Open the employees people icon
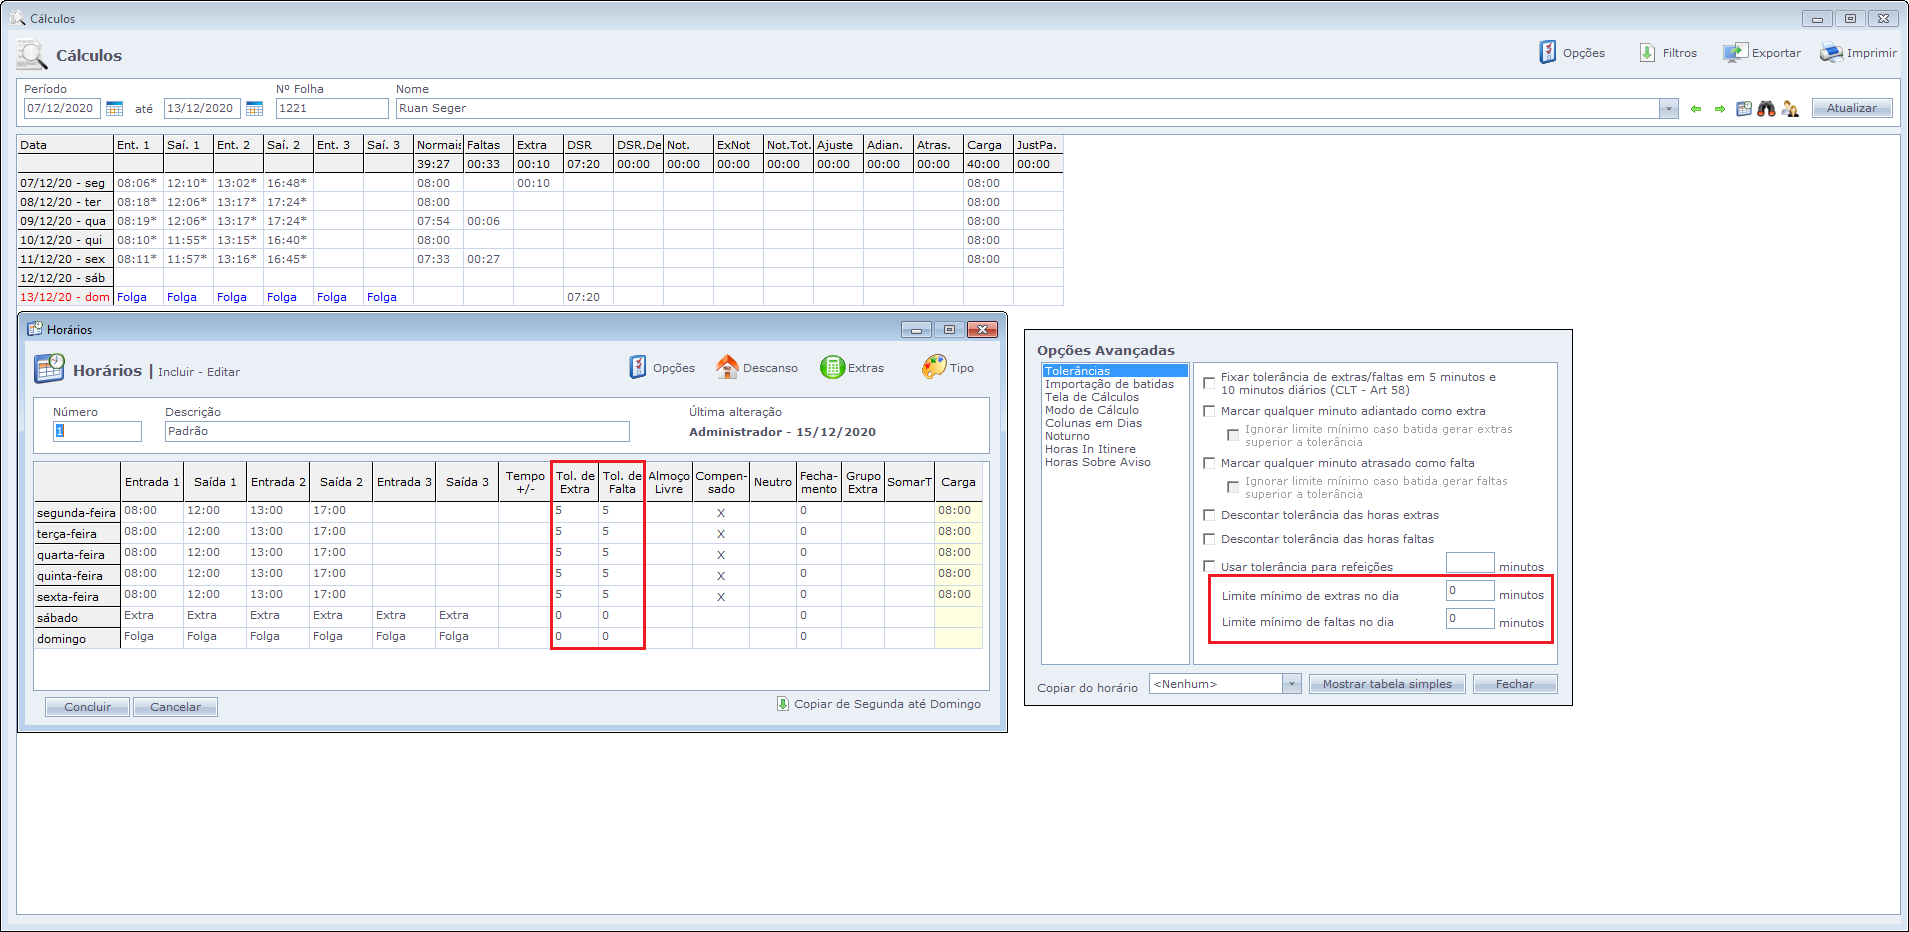Screen dimensions: 1909x932 pyautogui.click(x=1790, y=109)
